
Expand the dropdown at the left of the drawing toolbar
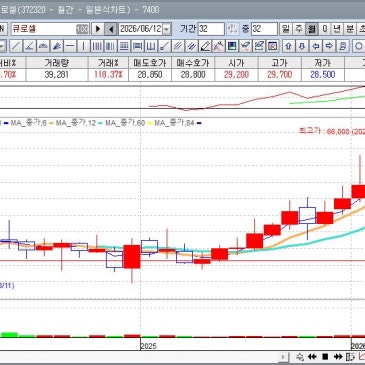point(3,46)
